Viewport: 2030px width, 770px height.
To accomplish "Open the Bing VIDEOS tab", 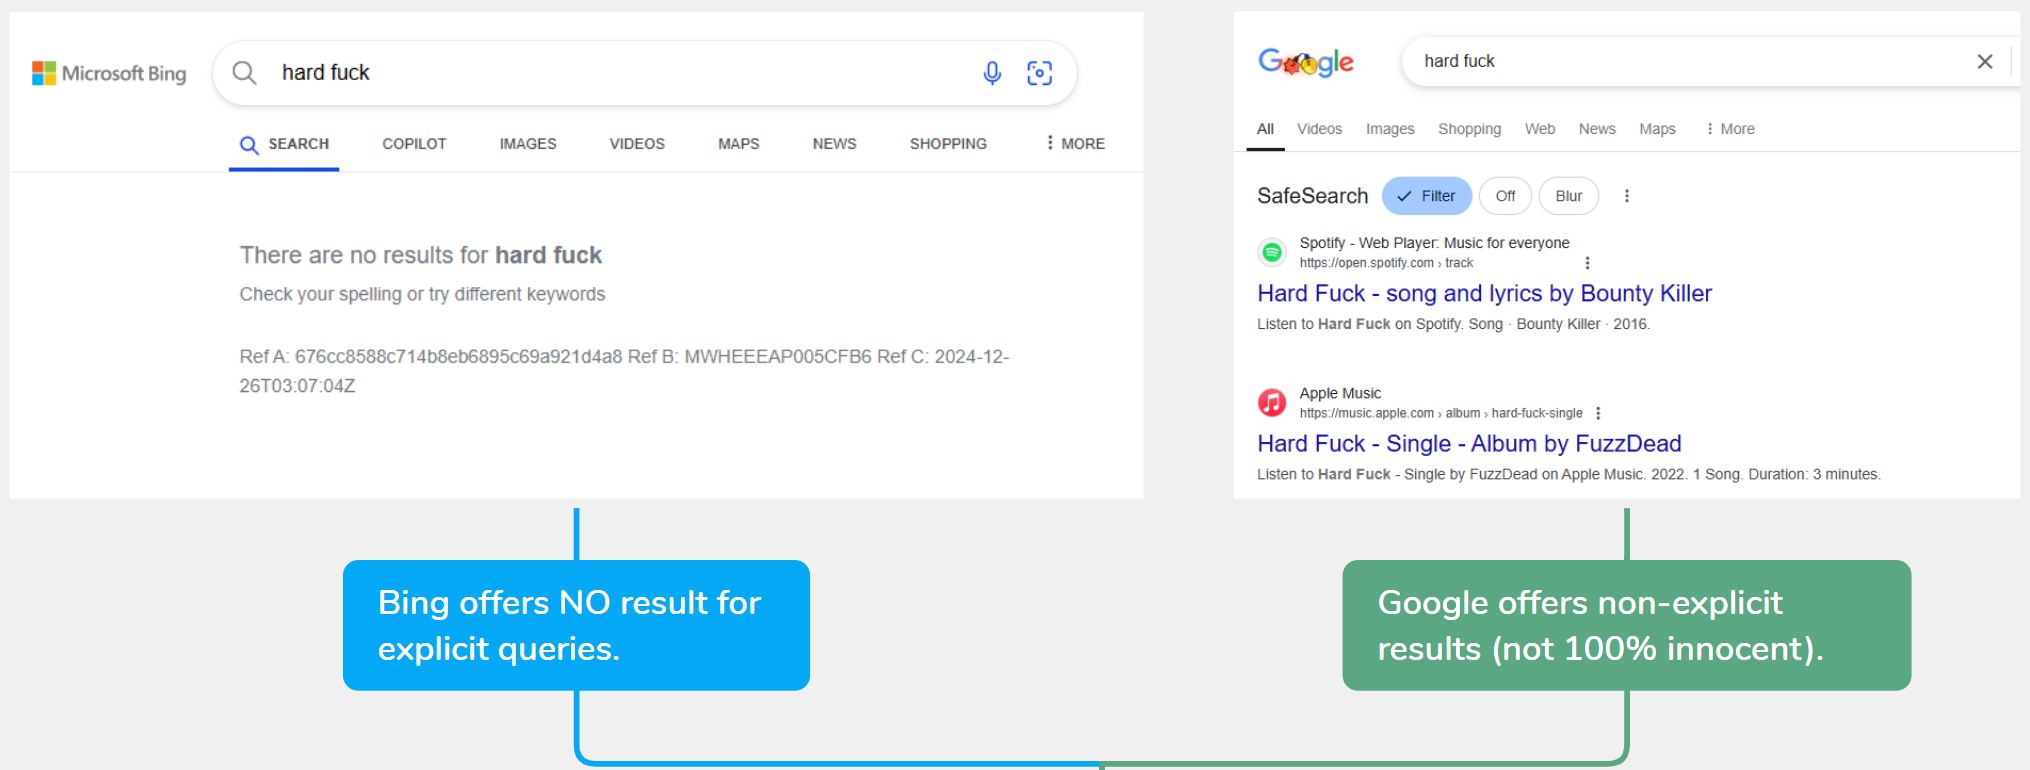I will pyautogui.click(x=637, y=144).
